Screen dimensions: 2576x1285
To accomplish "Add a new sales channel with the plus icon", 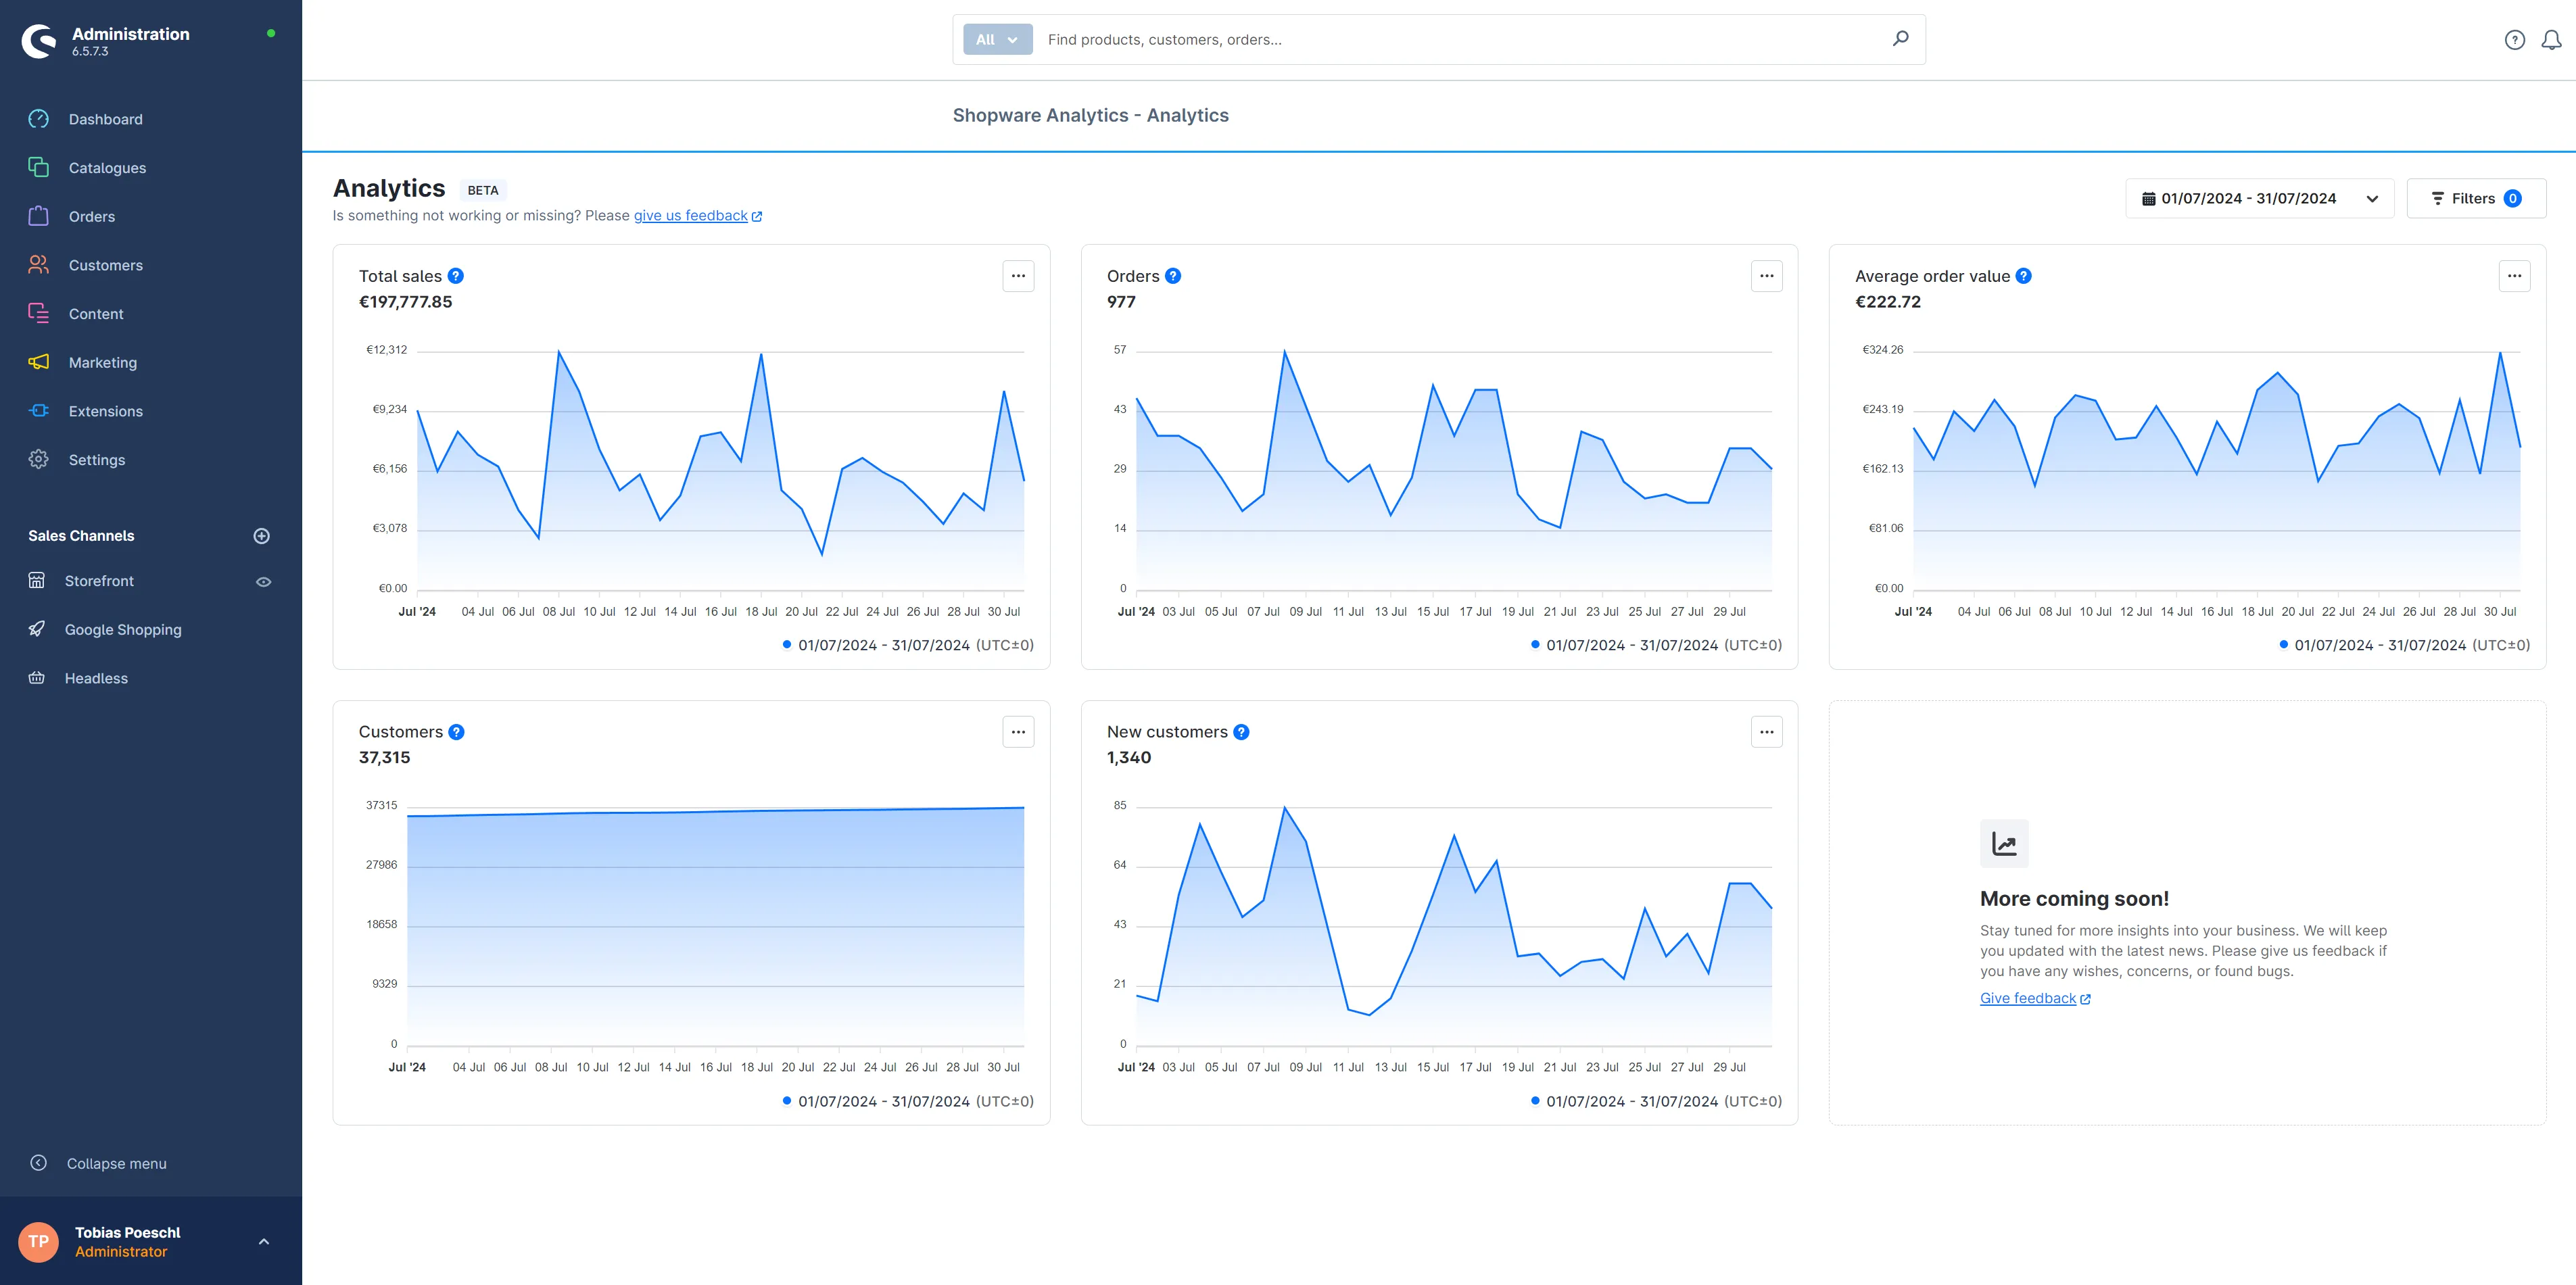I will coord(261,535).
